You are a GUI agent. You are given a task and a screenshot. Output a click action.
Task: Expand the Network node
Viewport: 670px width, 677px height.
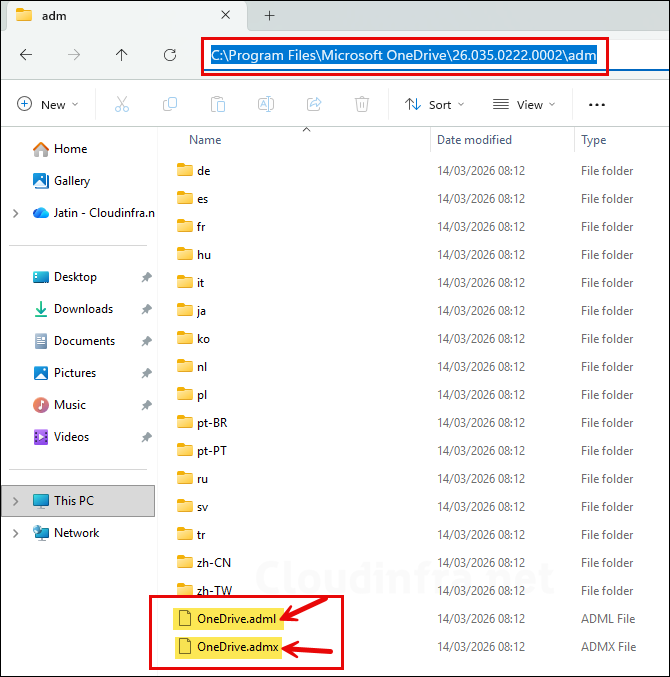click(x=16, y=533)
